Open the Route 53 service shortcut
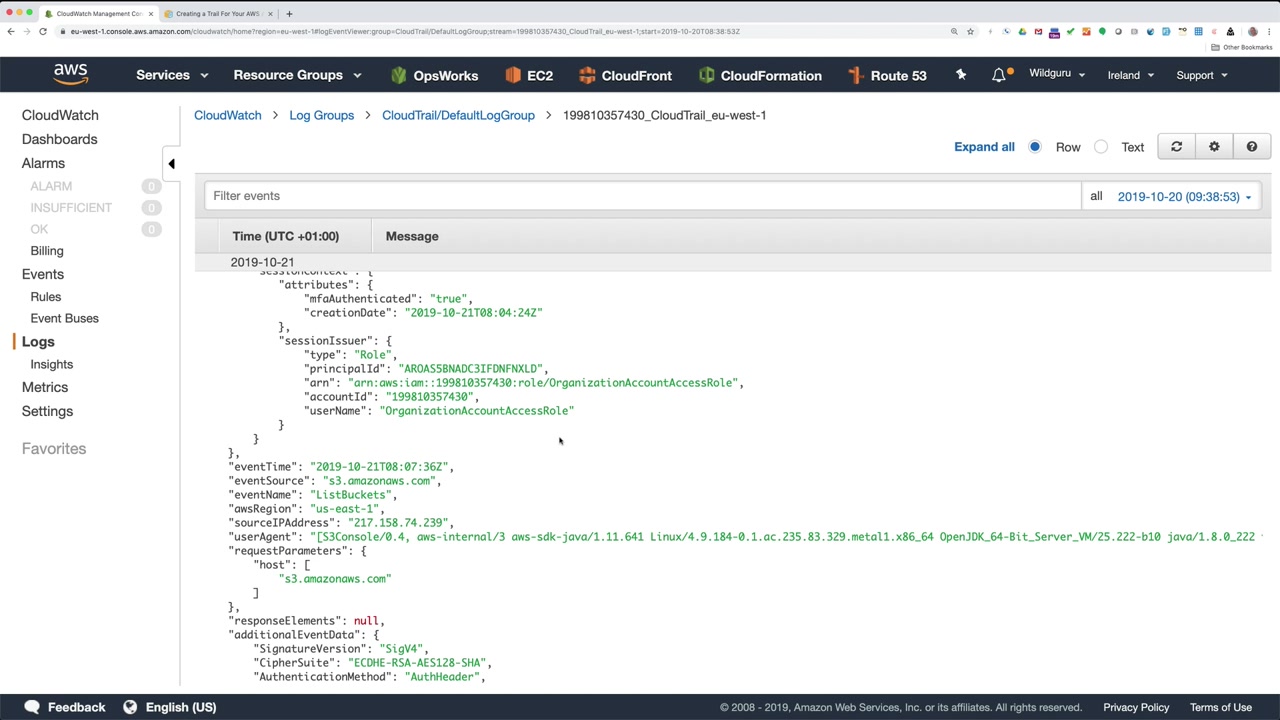 pyautogui.click(x=887, y=75)
